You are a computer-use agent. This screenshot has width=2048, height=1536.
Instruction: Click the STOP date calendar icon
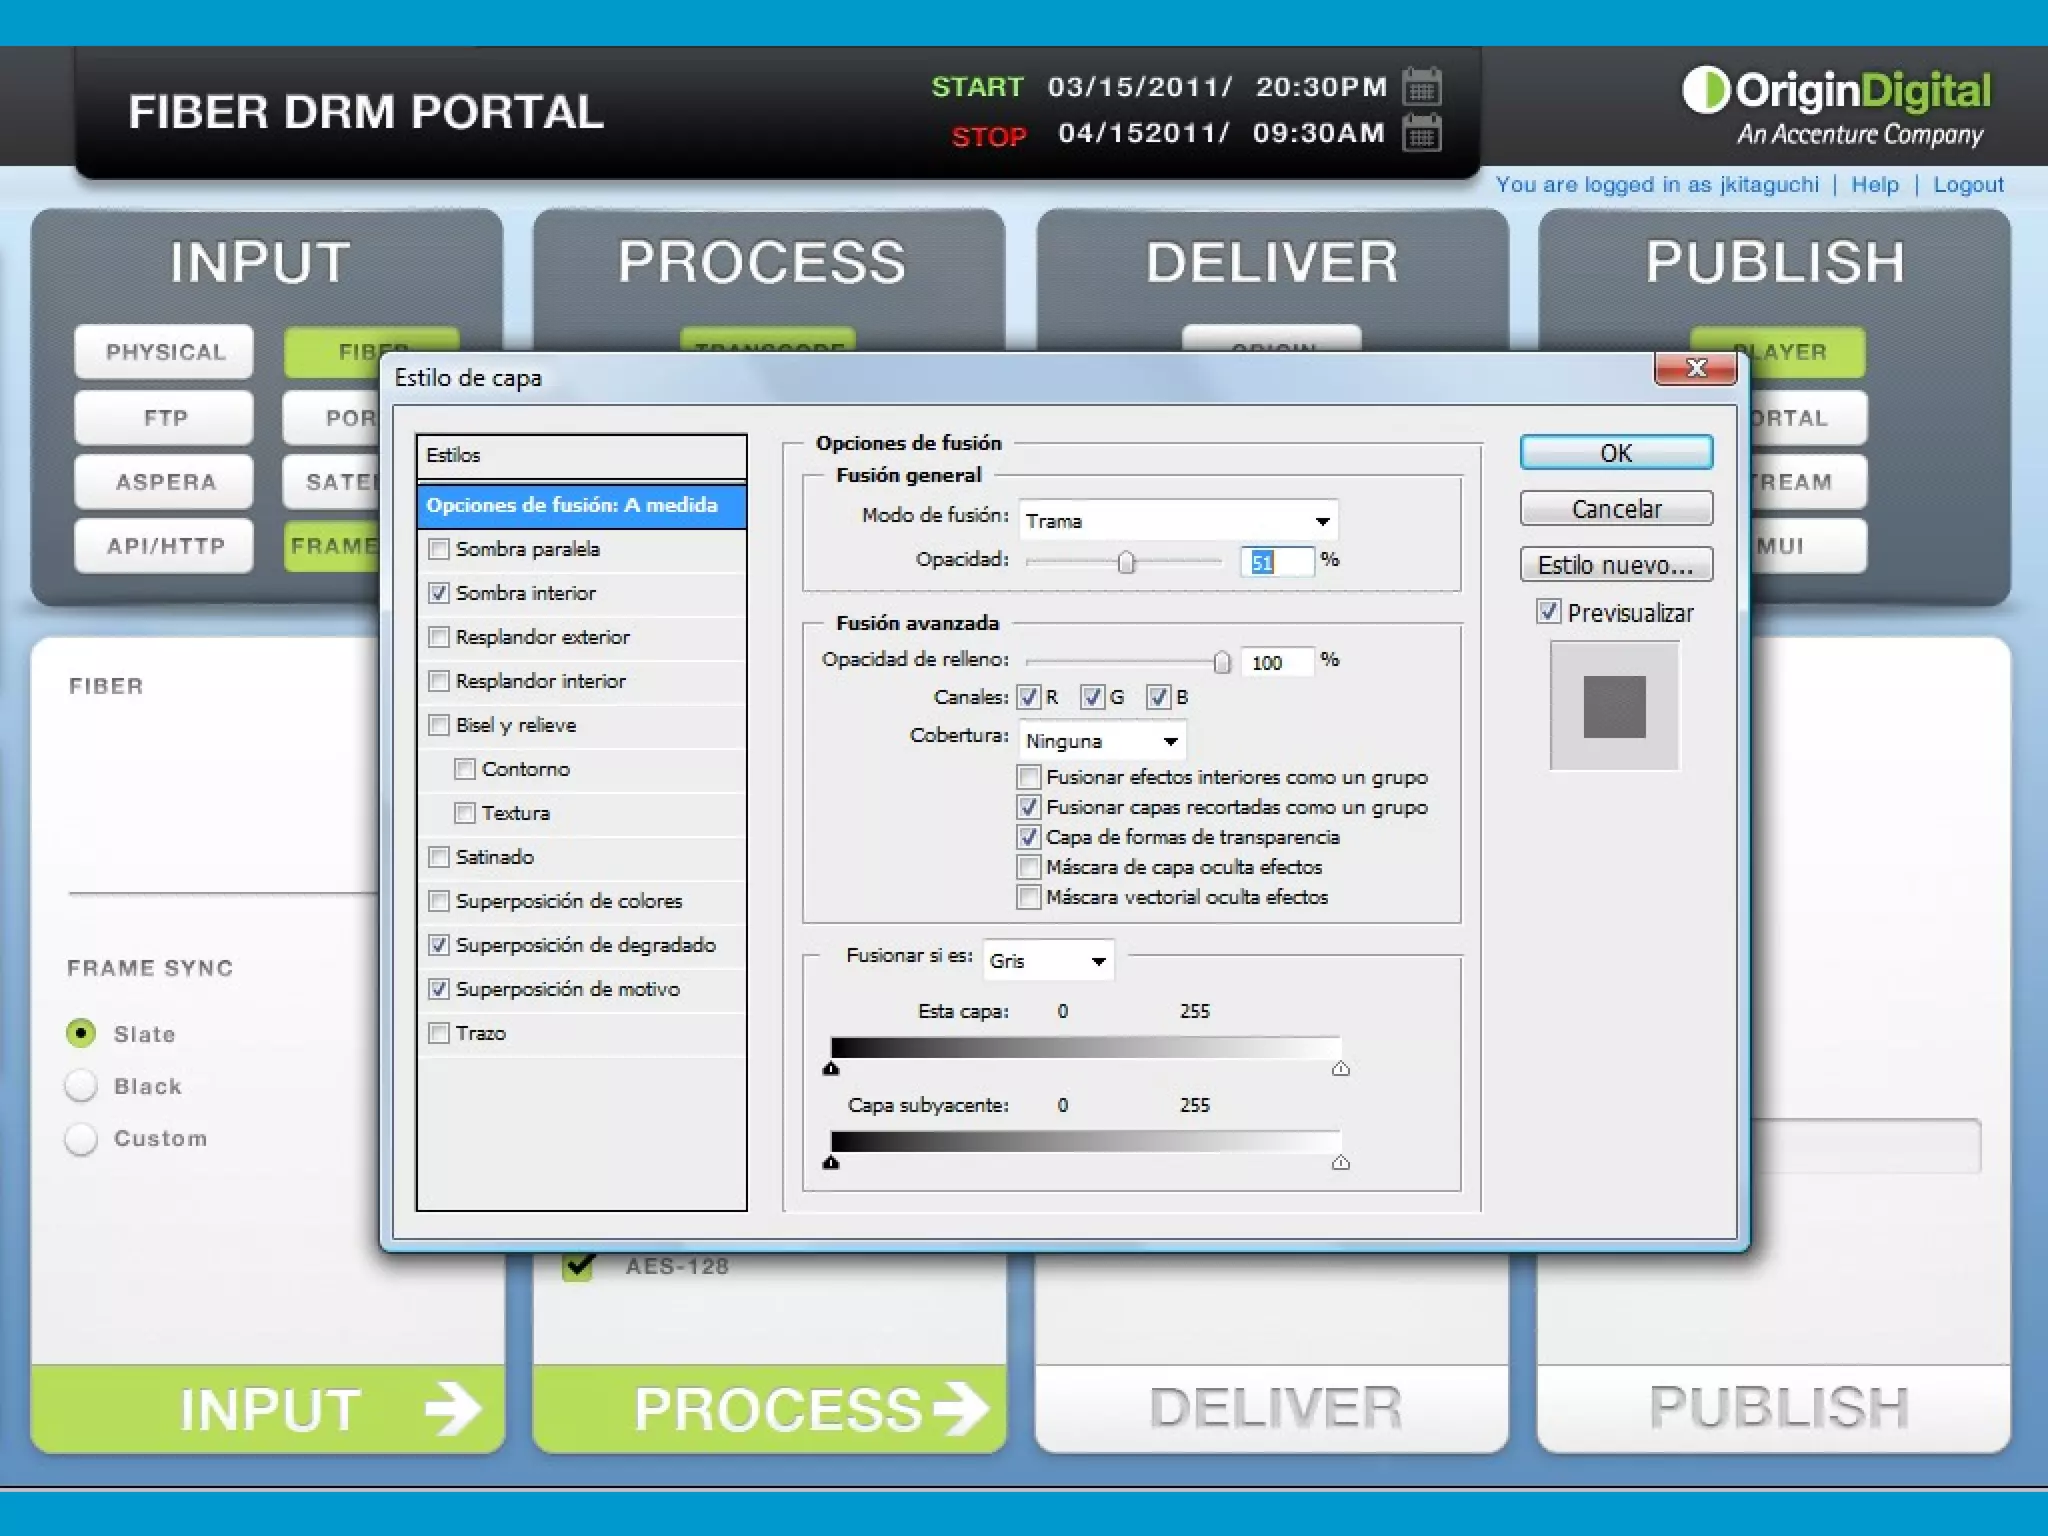click(x=1421, y=133)
